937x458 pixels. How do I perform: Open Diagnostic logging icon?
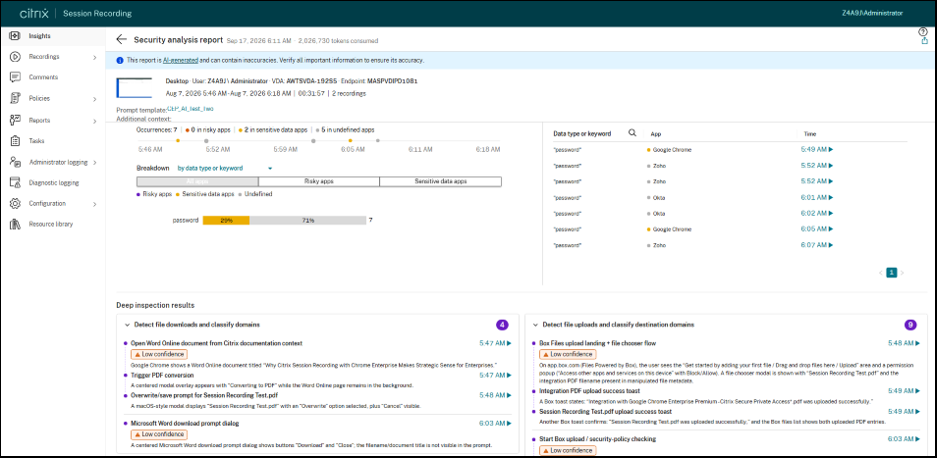[x=16, y=183]
